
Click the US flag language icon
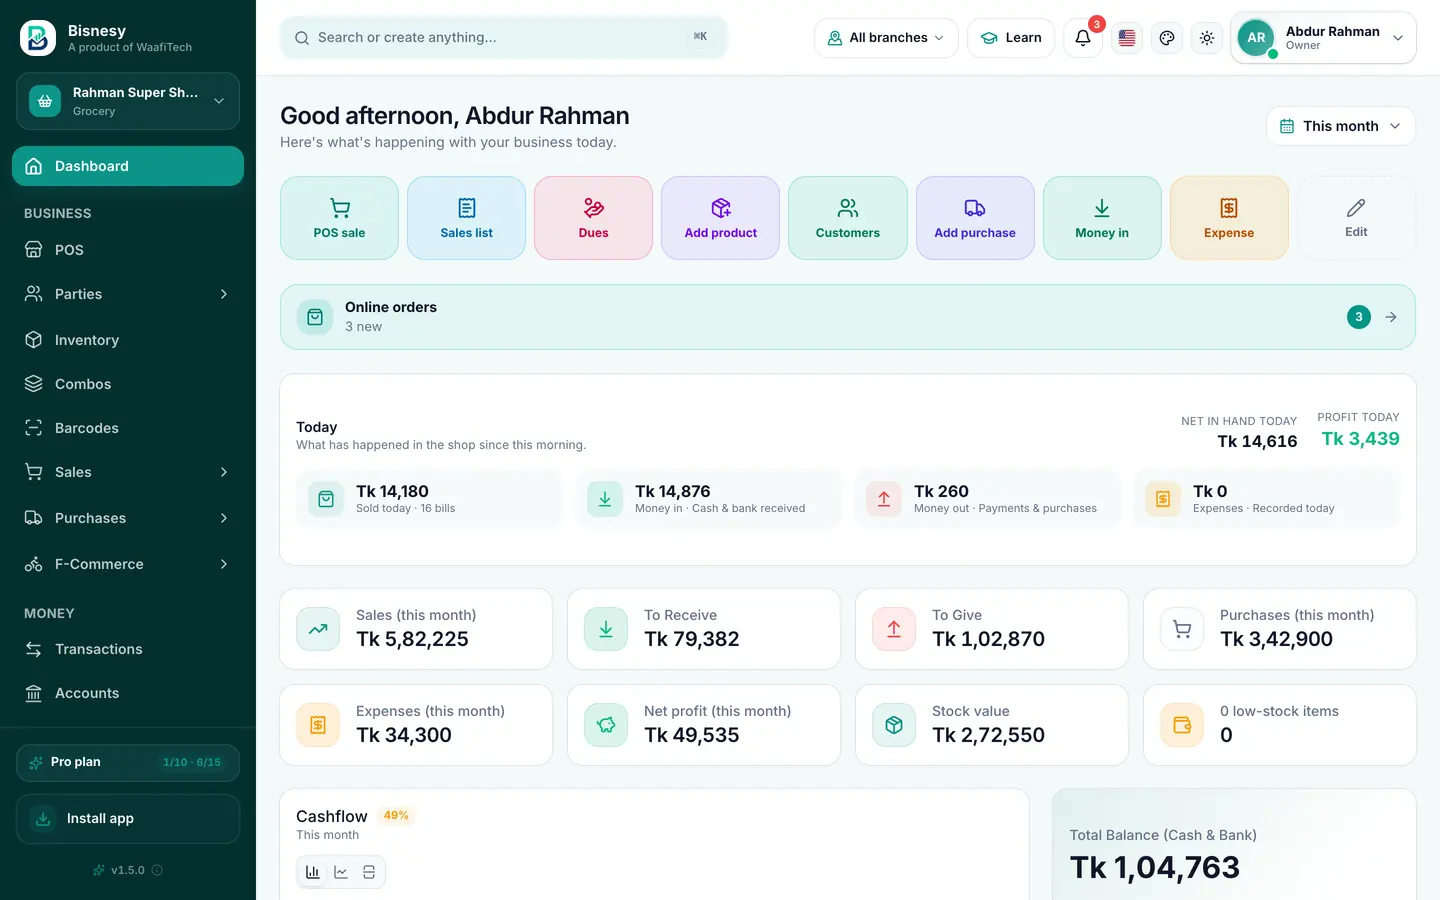1127,38
